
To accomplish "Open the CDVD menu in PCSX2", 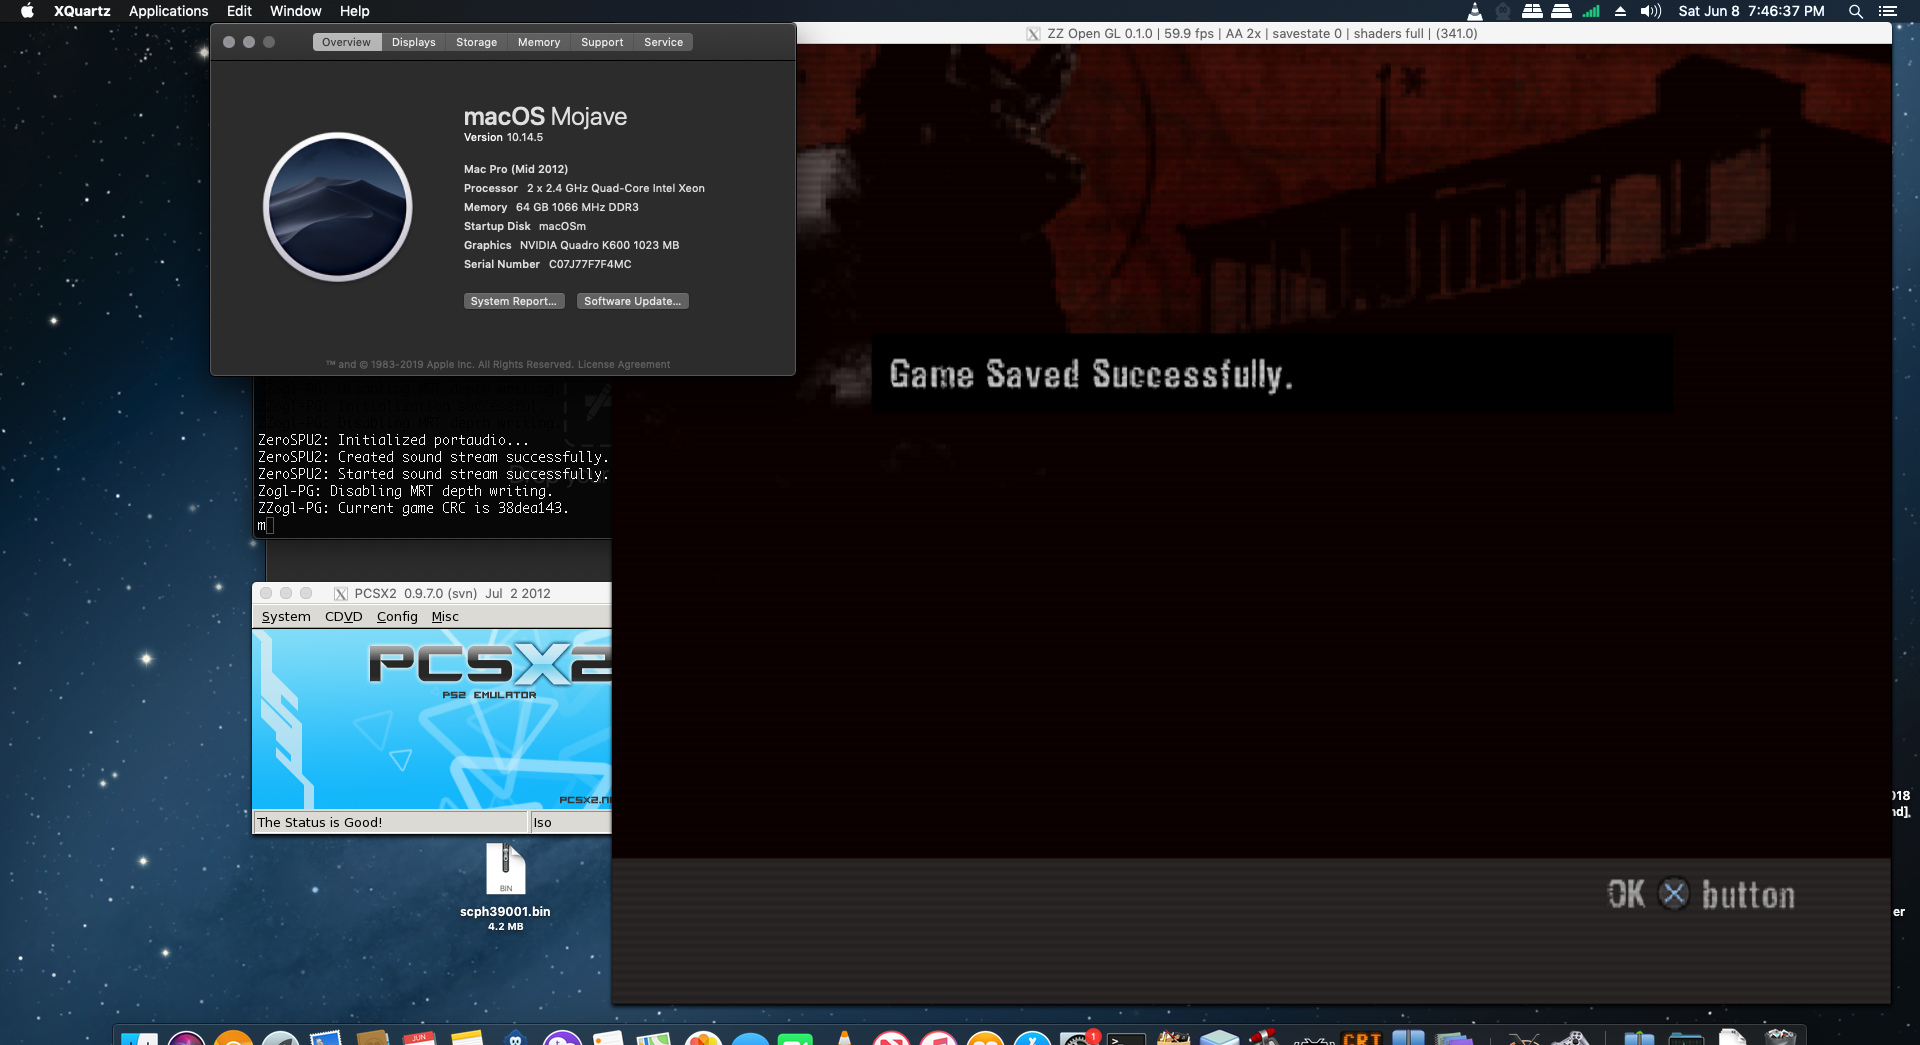I will pos(343,616).
